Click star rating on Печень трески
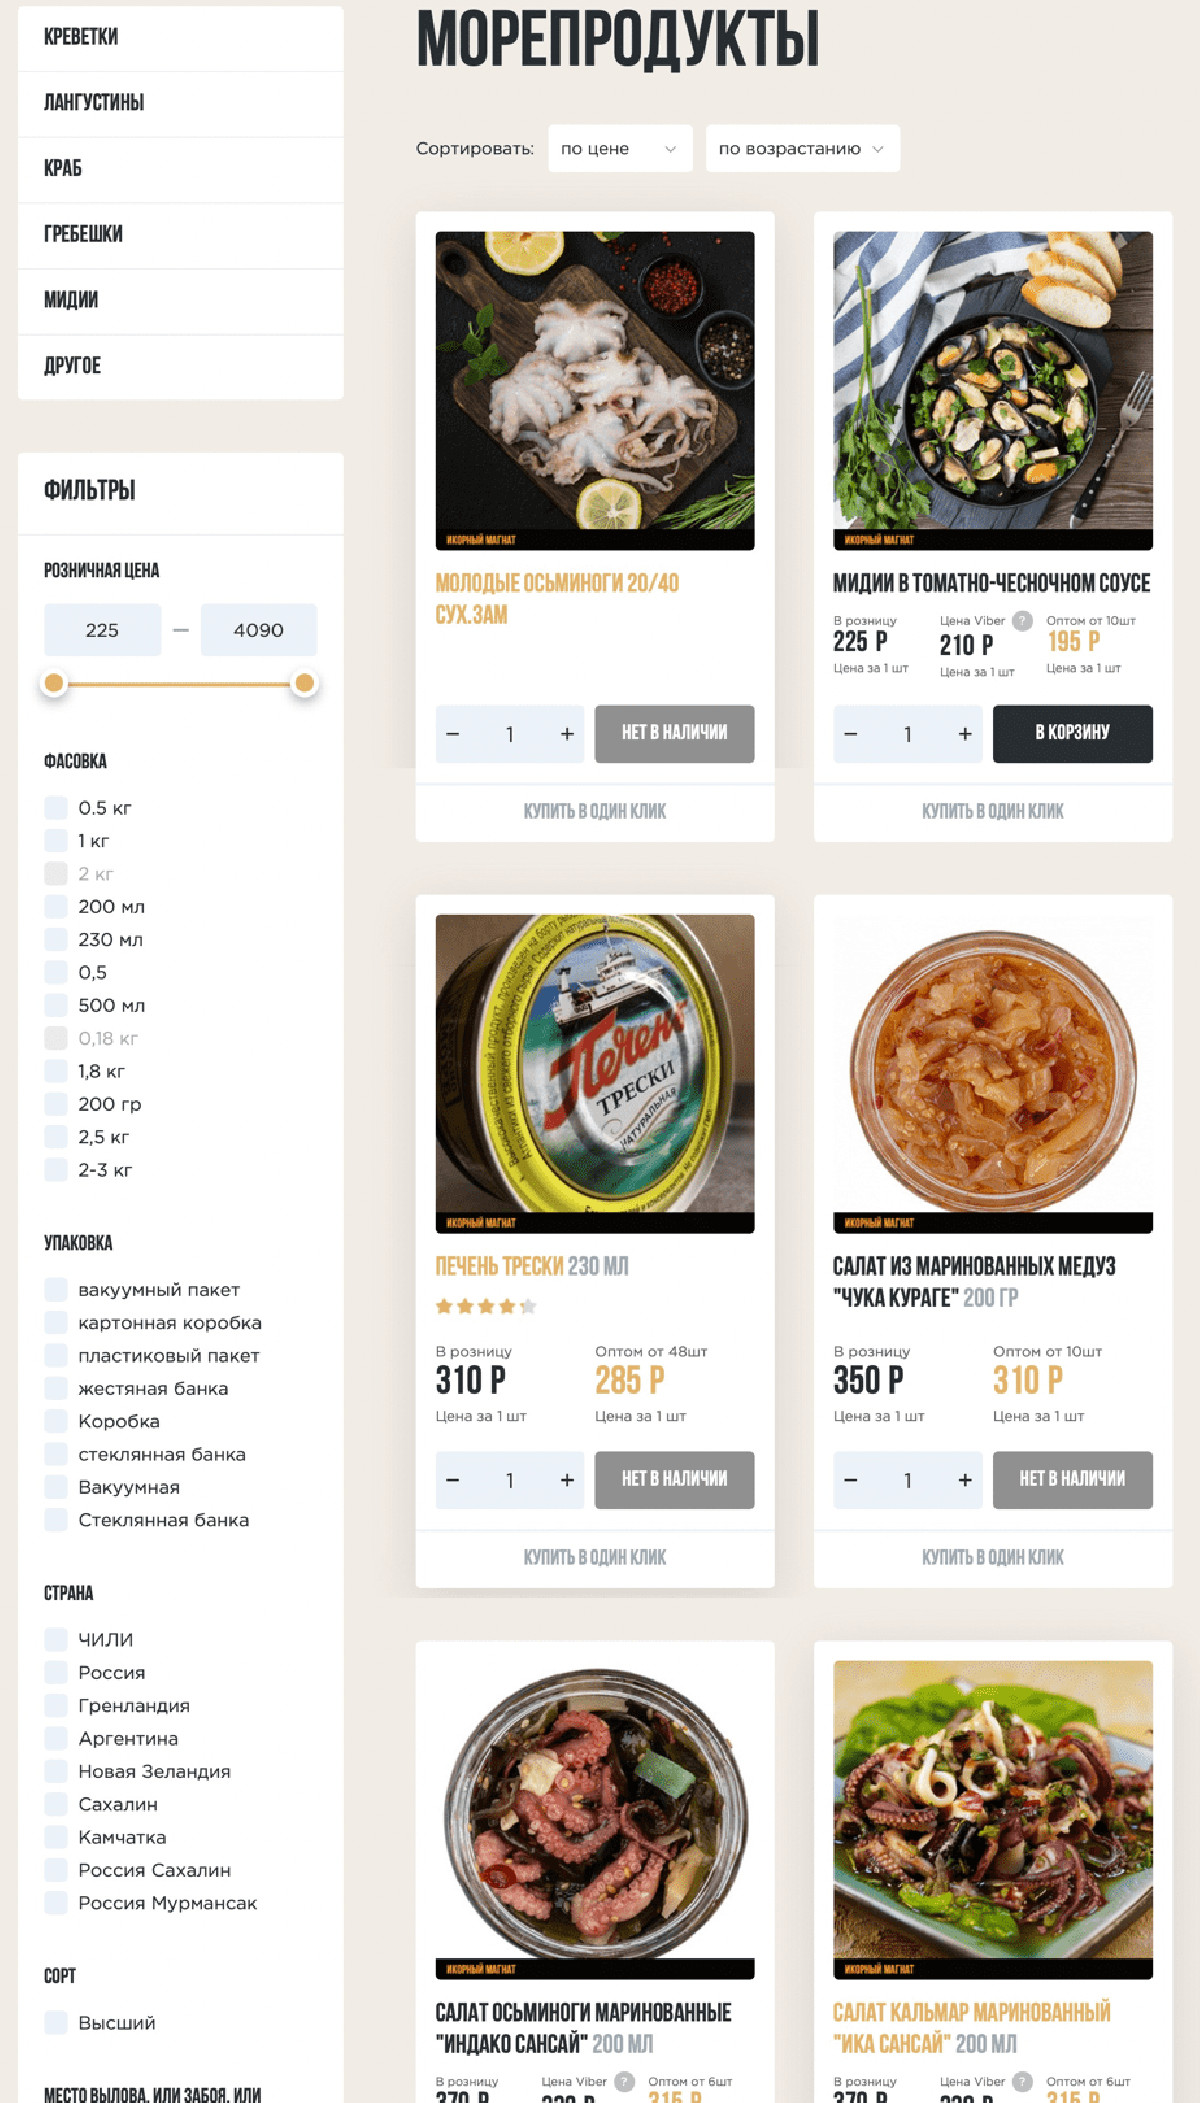 (486, 1306)
